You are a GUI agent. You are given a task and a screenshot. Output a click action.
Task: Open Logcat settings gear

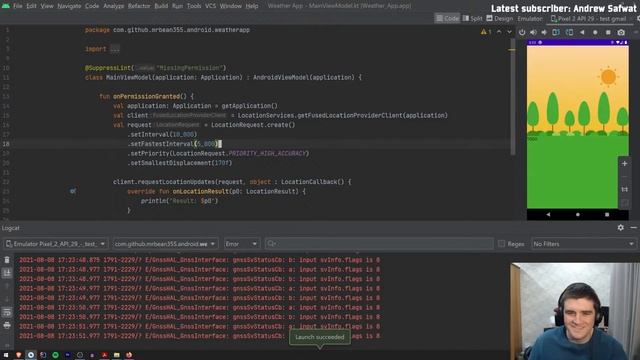pyautogui.click(x=620, y=228)
